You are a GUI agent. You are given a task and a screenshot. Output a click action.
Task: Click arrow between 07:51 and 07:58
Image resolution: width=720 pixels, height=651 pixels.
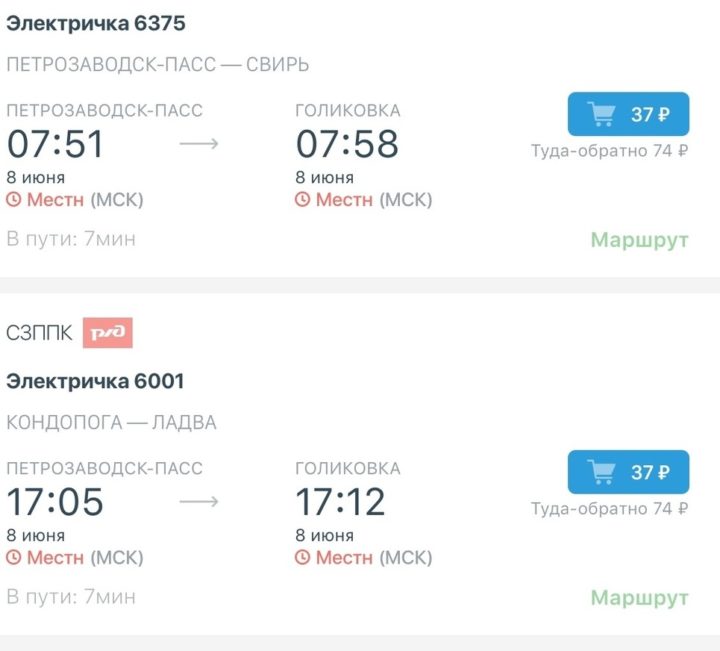tap(199, 144)
